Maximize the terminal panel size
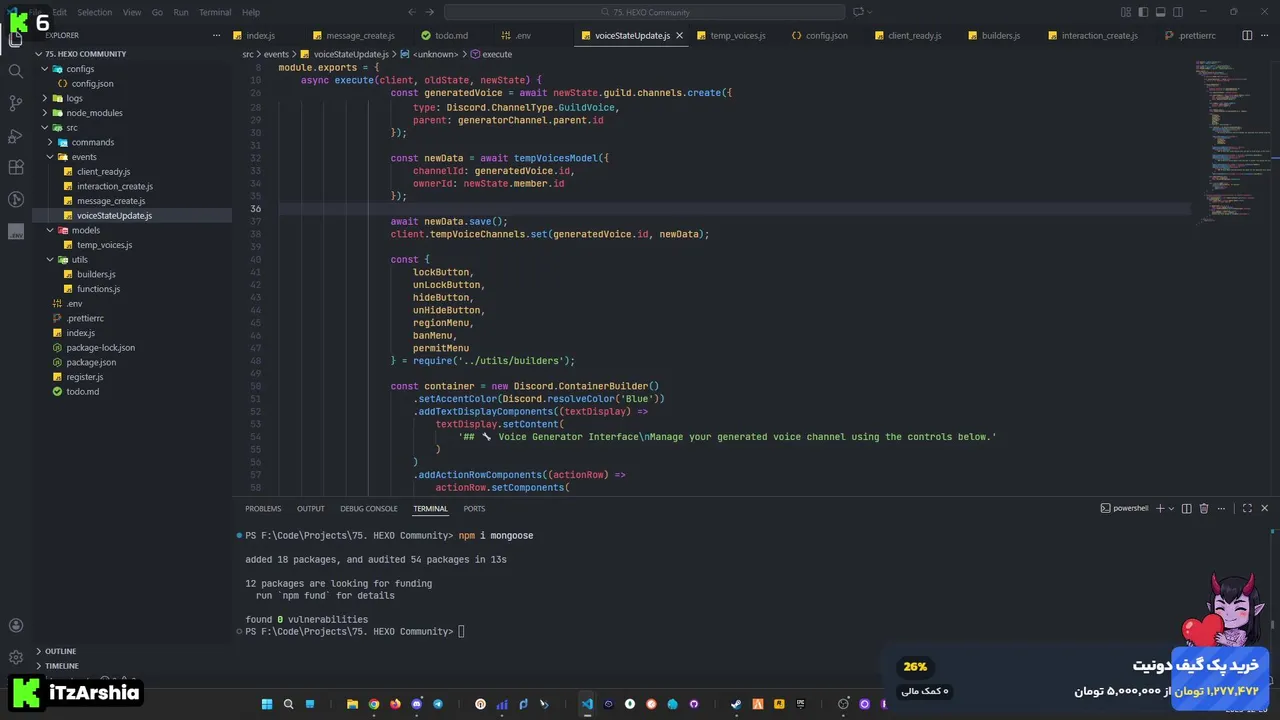This screenshot has height=720, width=1280. 1247,508
